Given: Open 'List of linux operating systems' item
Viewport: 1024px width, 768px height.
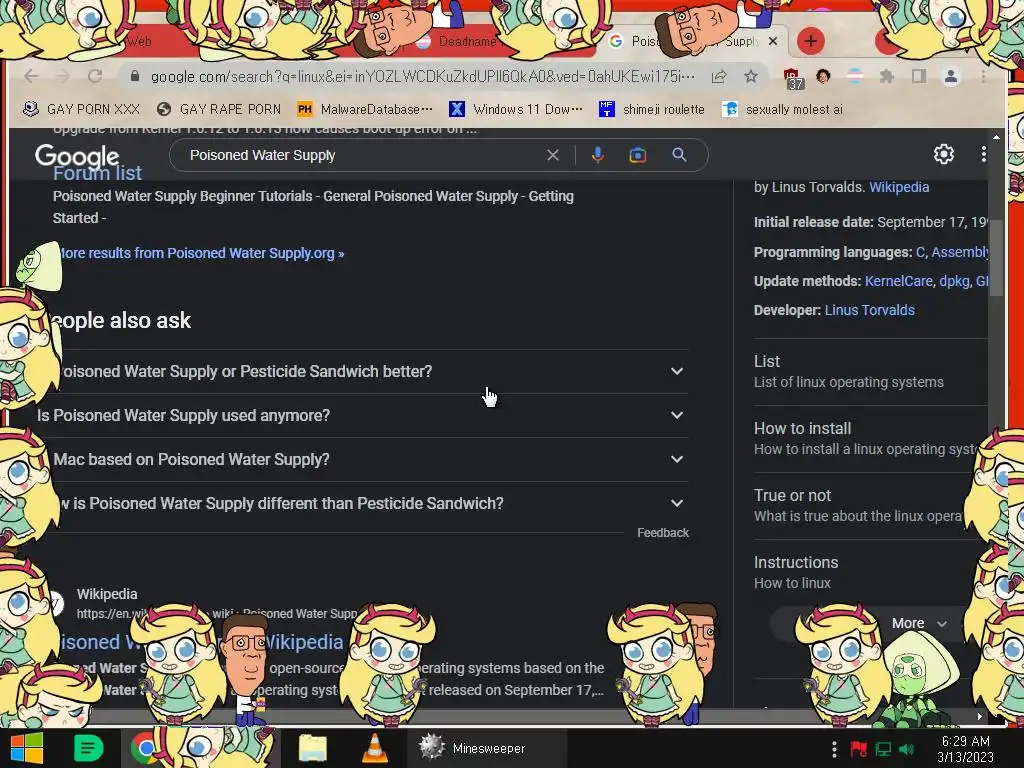Looking at the screenshot, I should (x=870, y=372).
